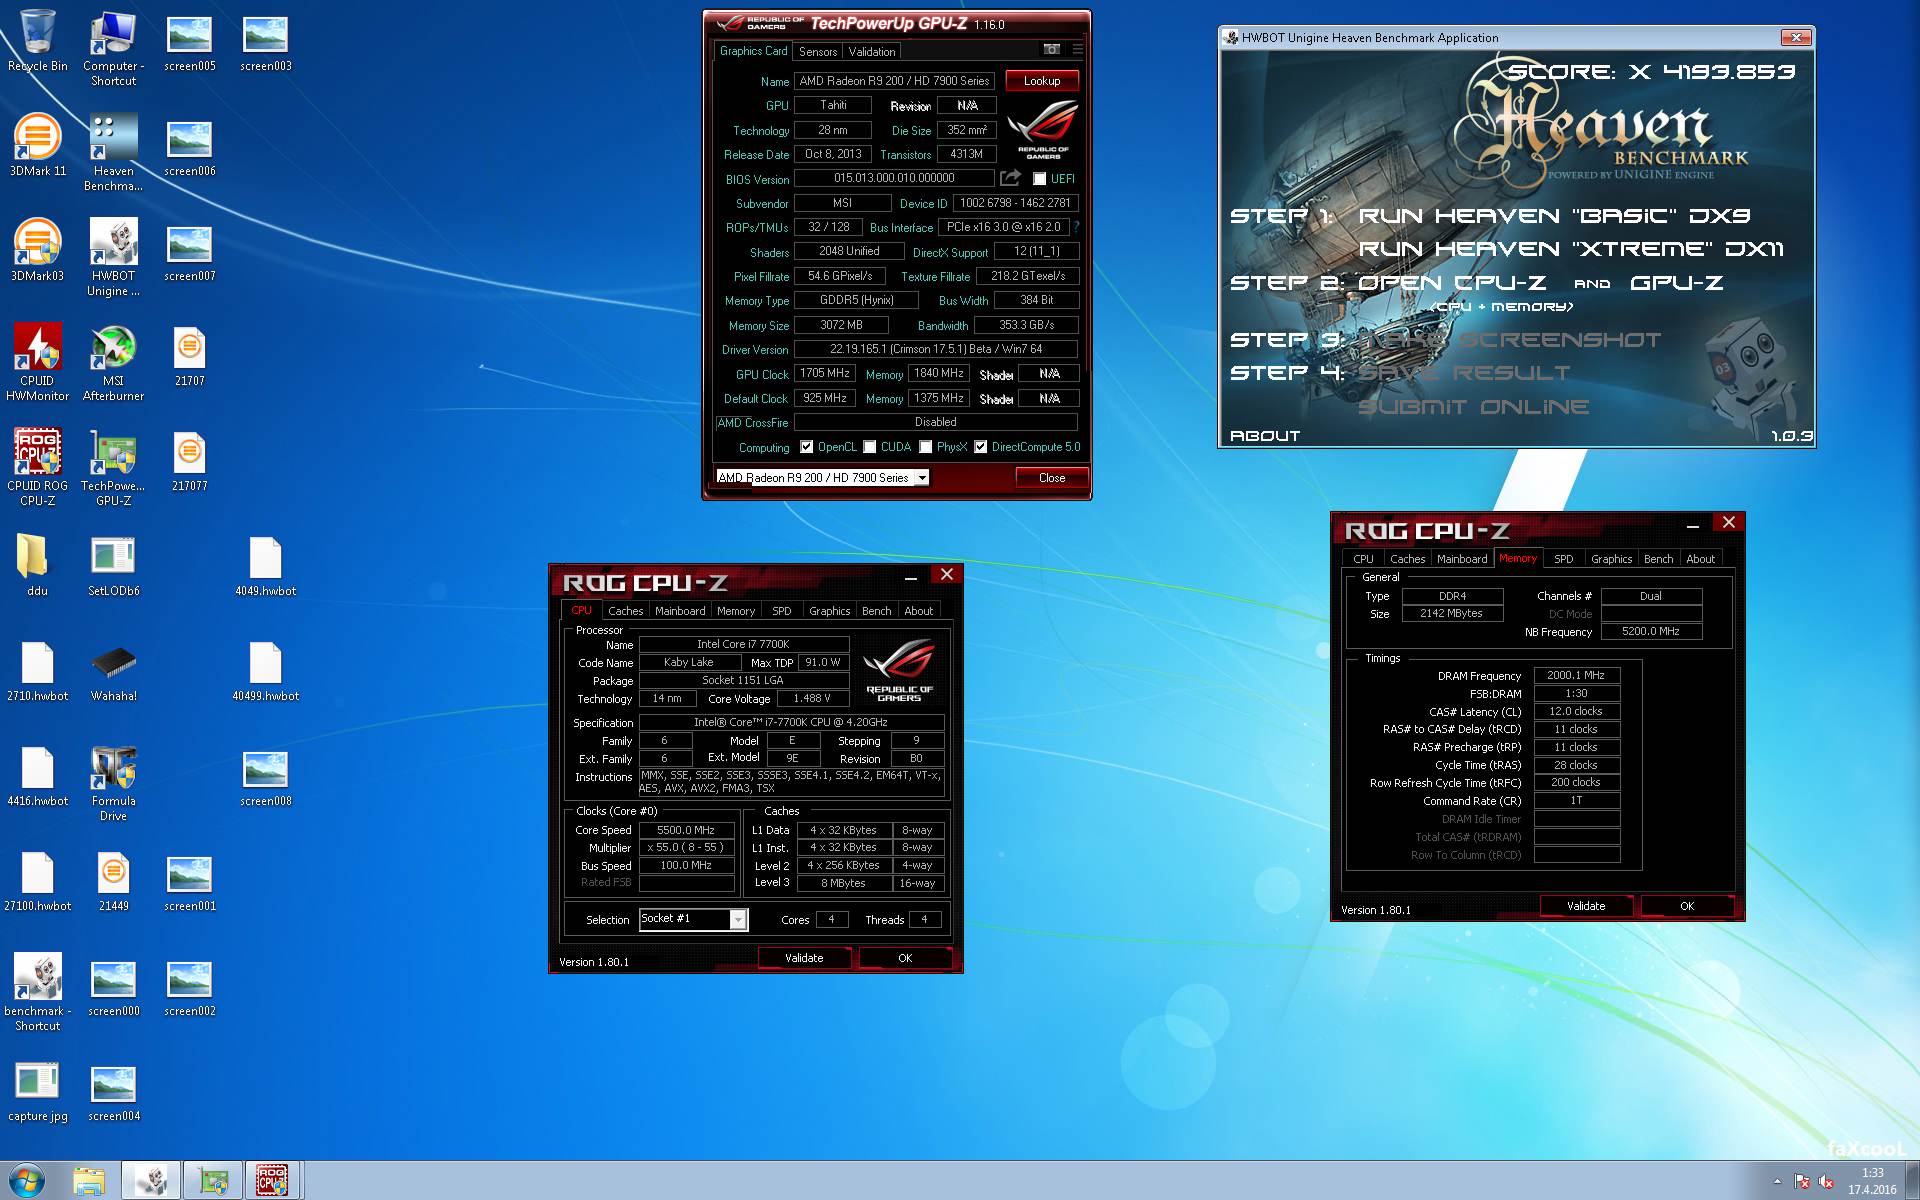Open Bench tab in CPU window
This screenshot has width=1920, height=1200.
[x=877, y=611]
